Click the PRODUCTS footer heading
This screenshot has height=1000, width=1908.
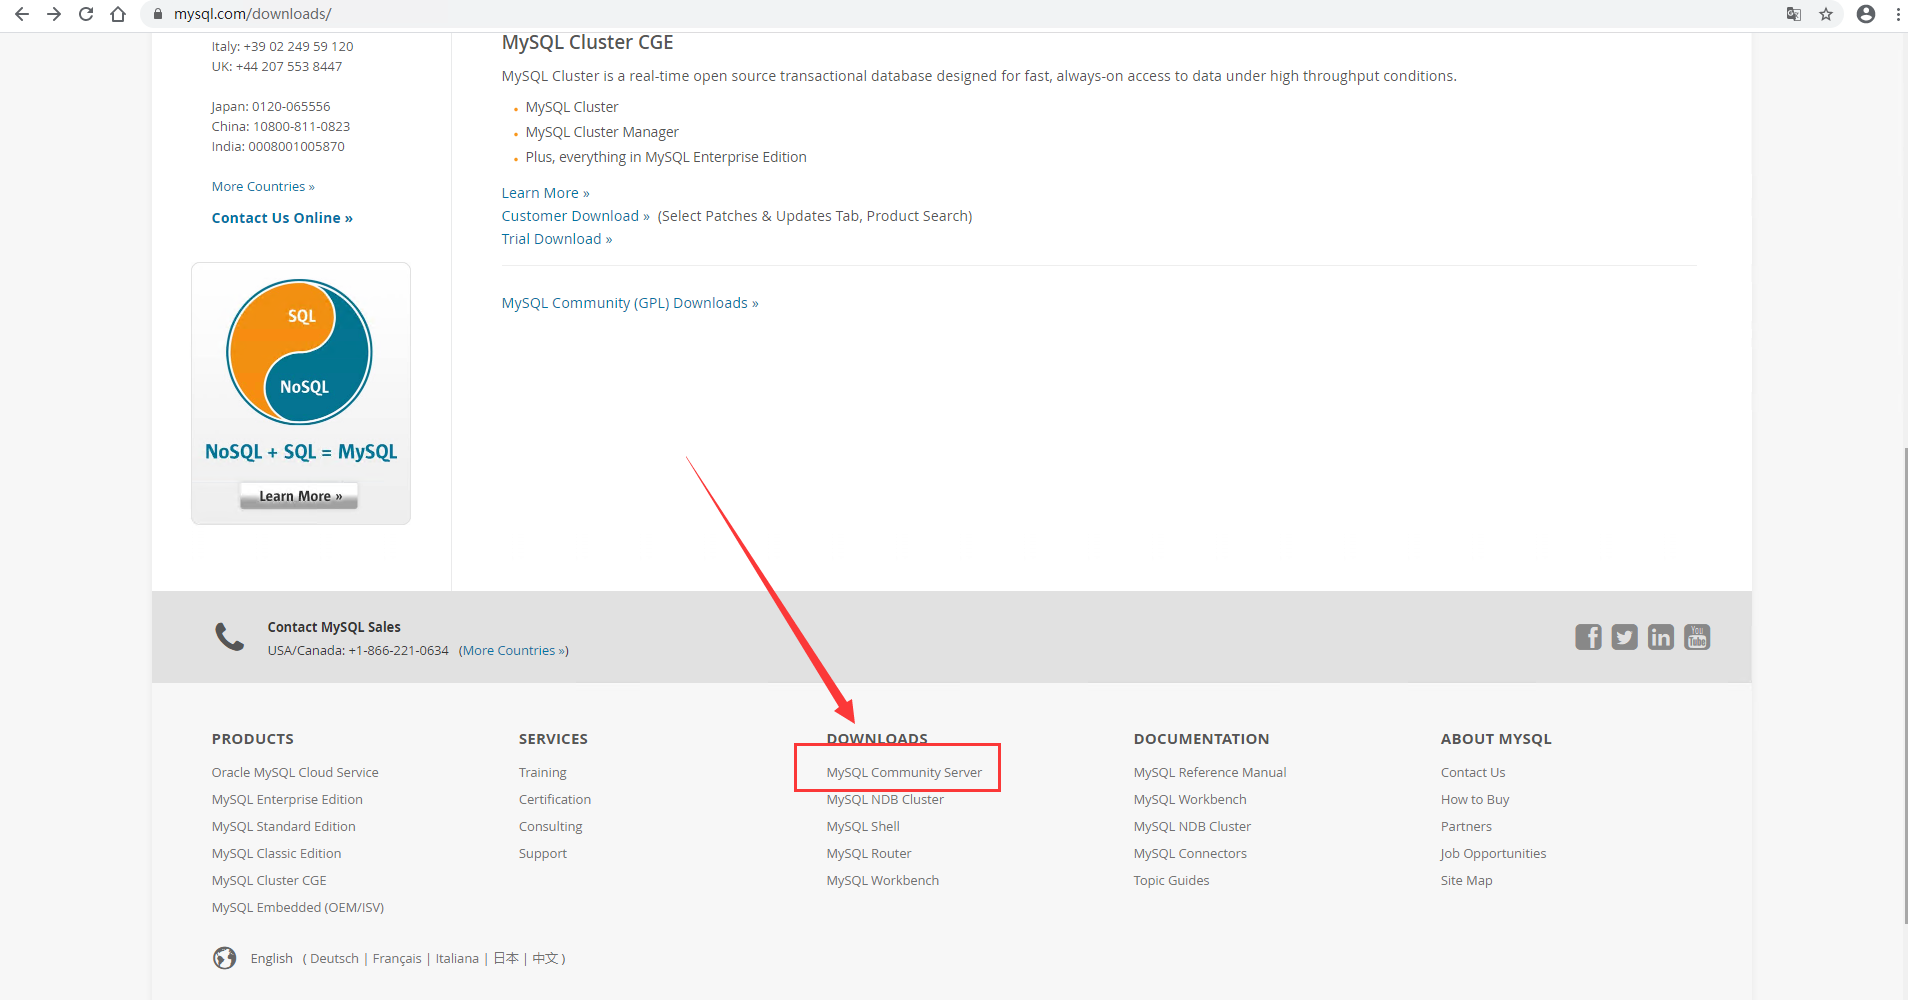pos(253,739)
